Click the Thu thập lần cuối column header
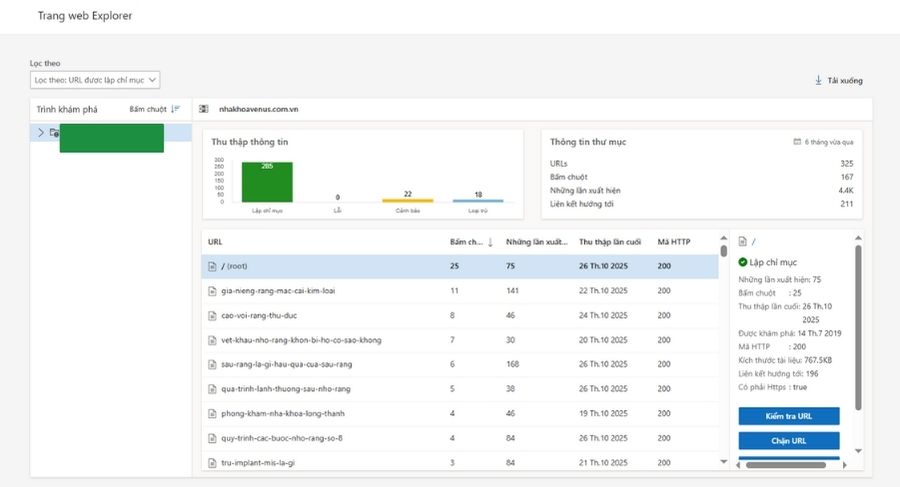900x487 pixels. pyautogui.click(x=608, y=242)
